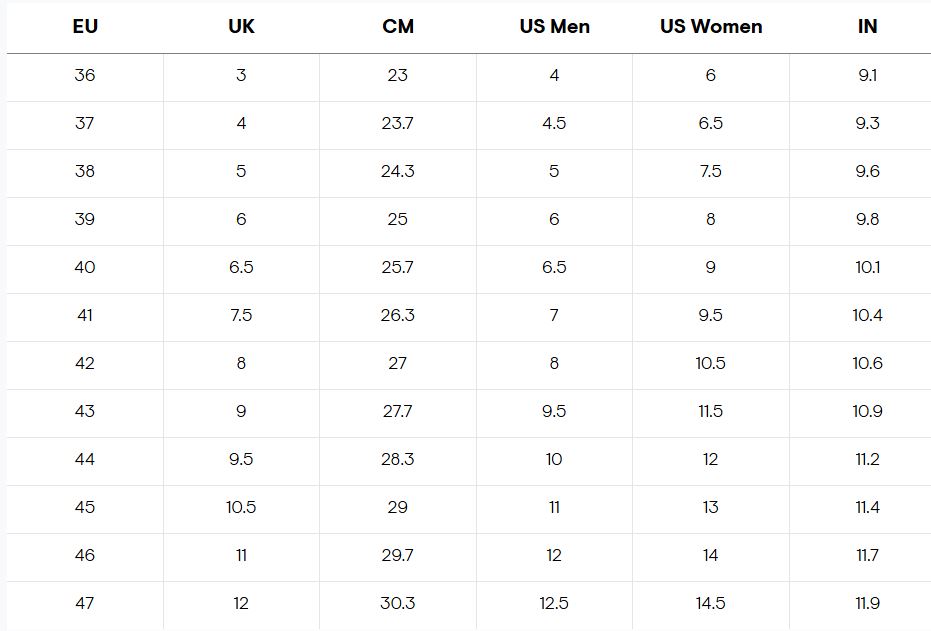Click the UK 10.5 cell
This screenshot has width=931, height=631.
click(x=241, y=508)
